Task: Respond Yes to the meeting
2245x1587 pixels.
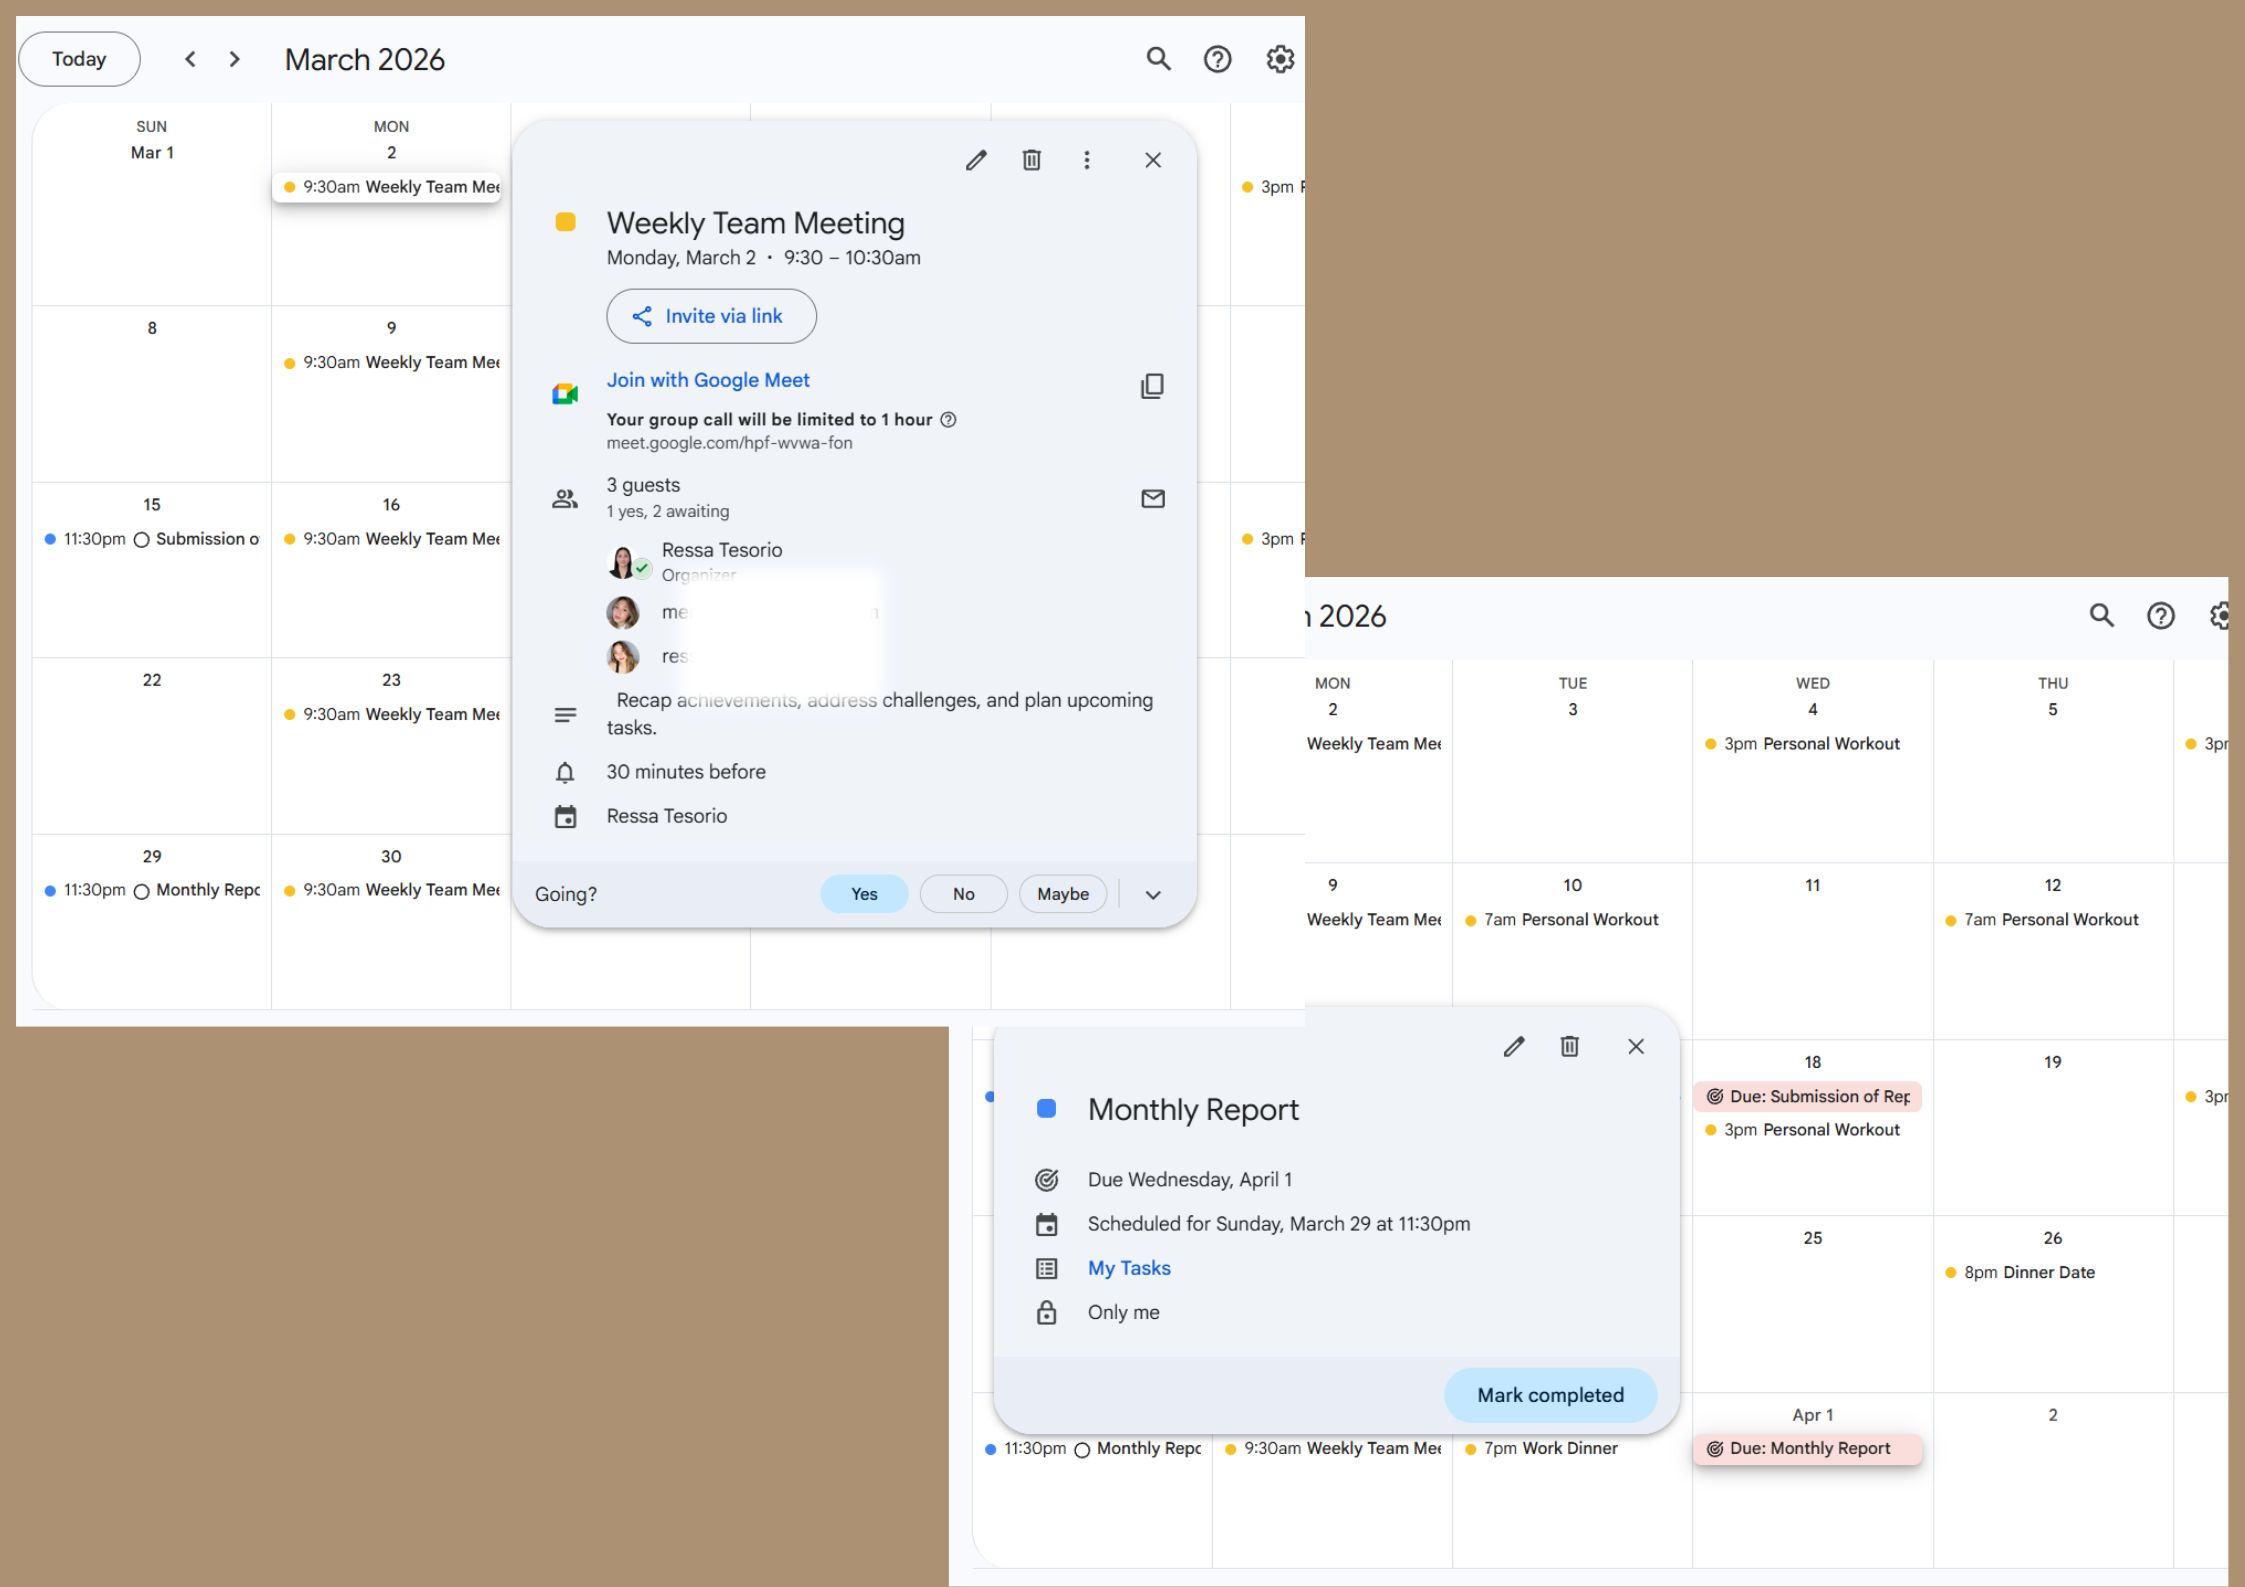Action: click(x=864, y=894)
